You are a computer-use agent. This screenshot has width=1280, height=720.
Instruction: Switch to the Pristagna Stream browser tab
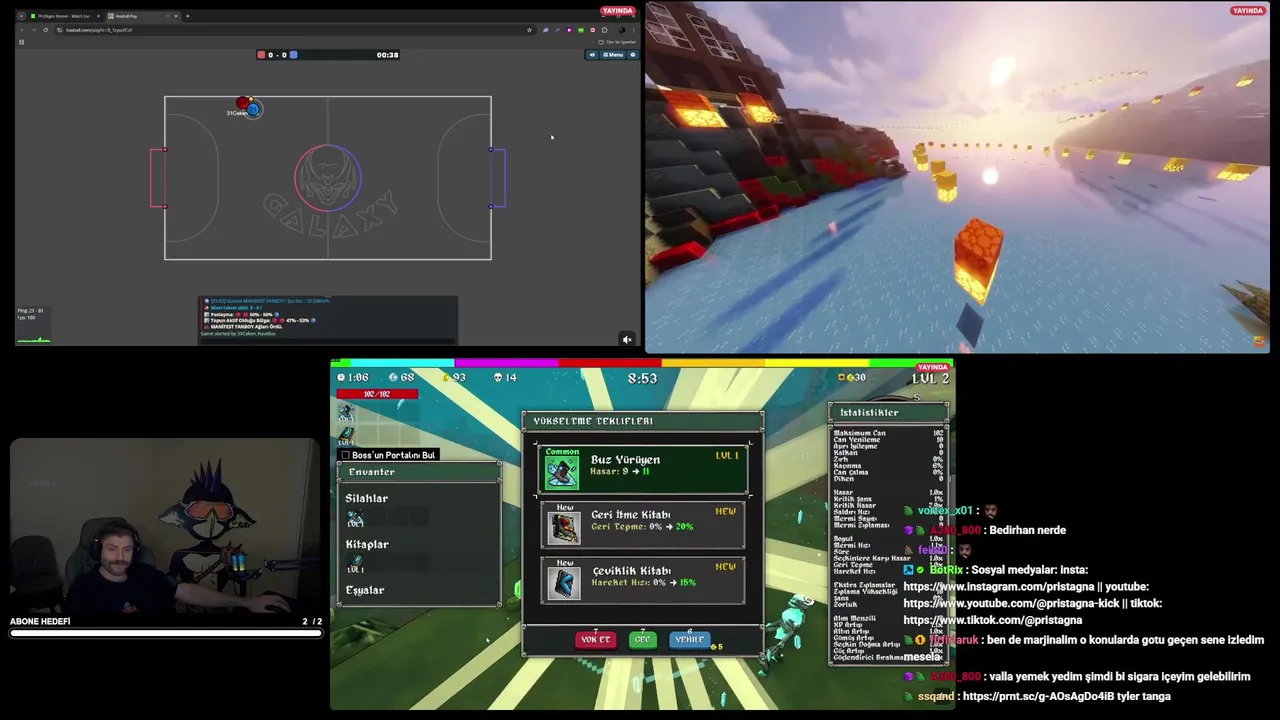pos(65,16)
